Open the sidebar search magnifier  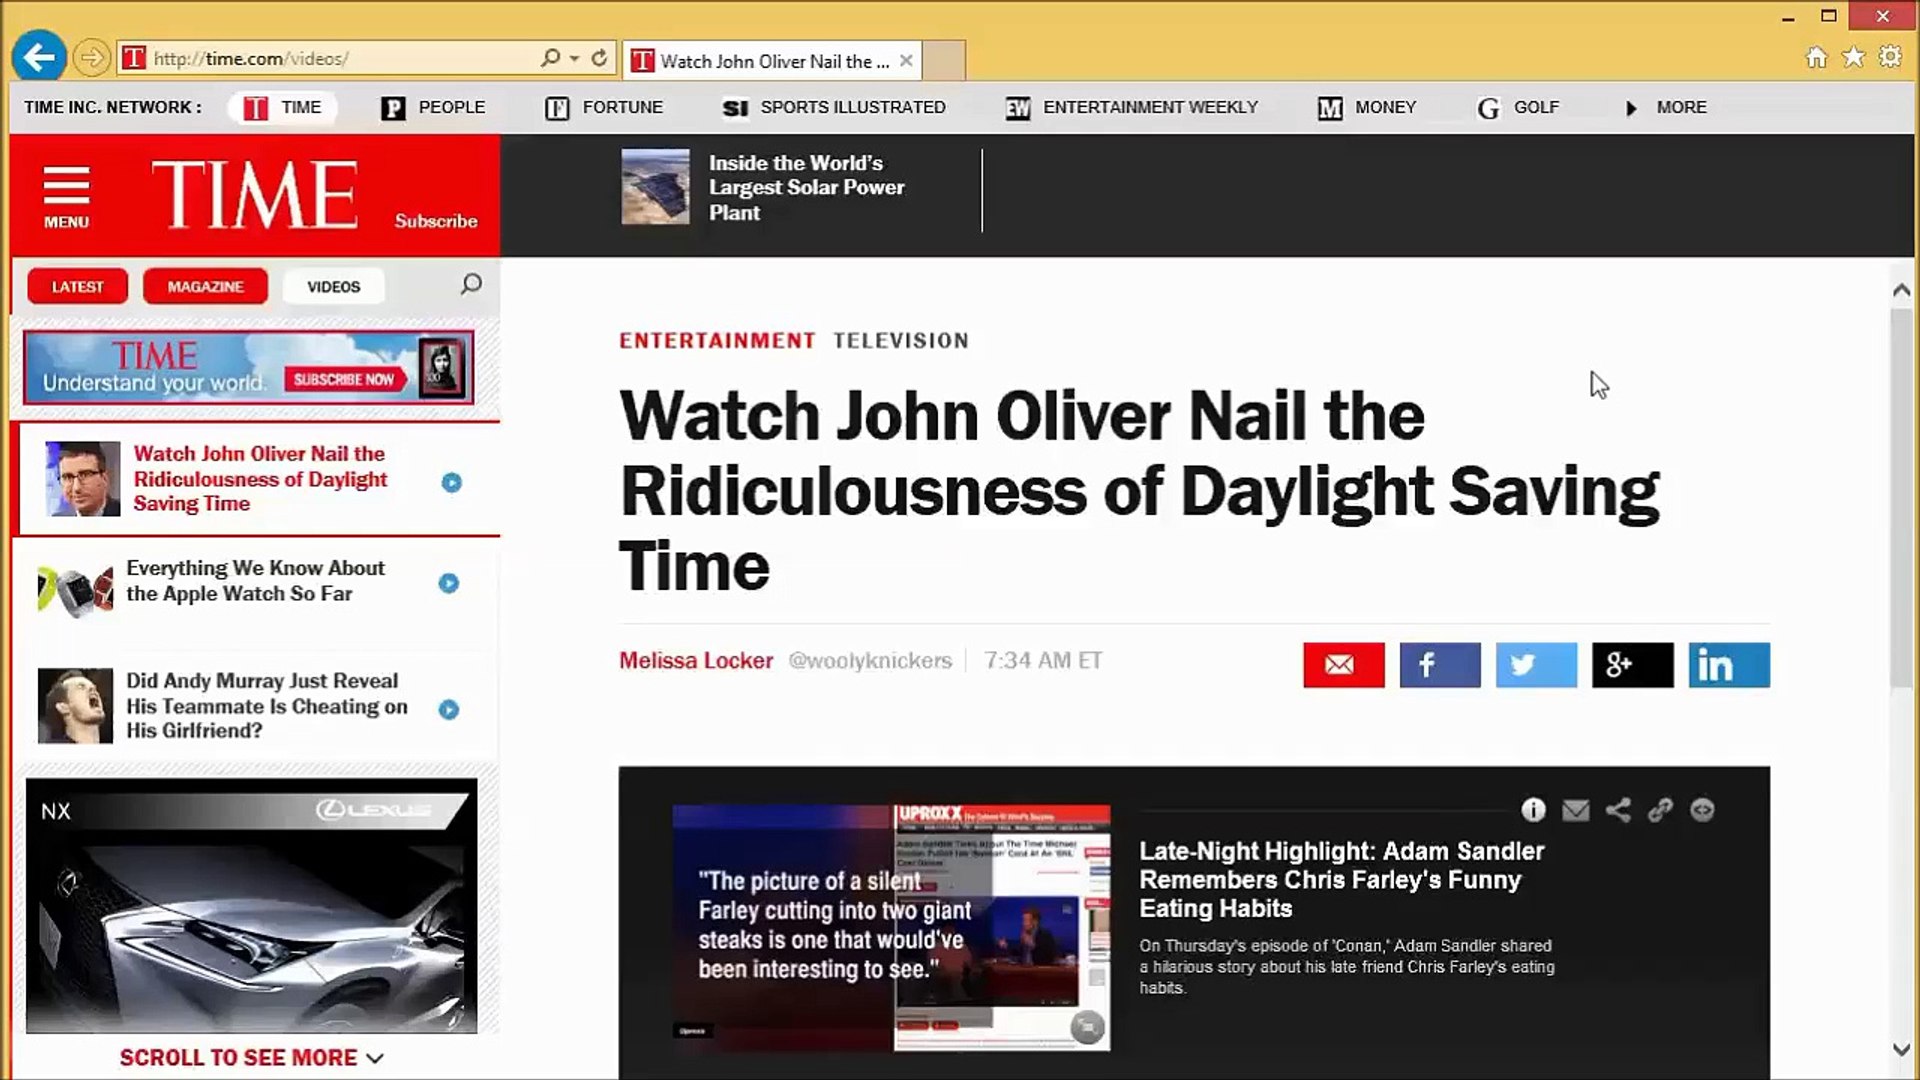(x=471, y=285)
